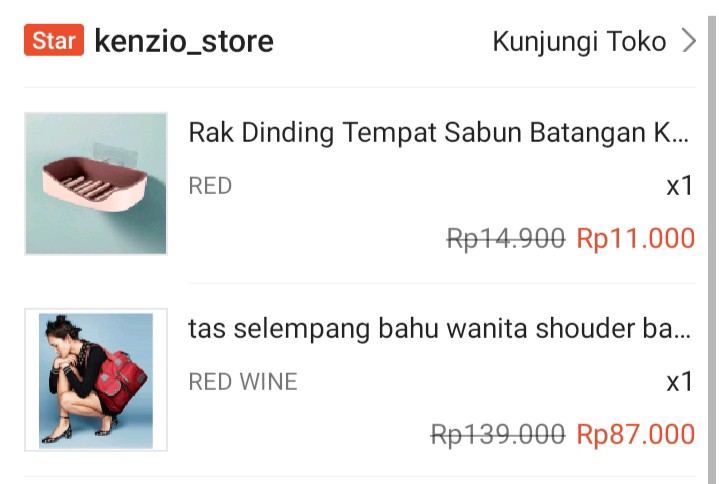Click the x1 quantity of shoulder bag
The height and width of the screenshot is (484, 719).
click(x=679, y=382)
